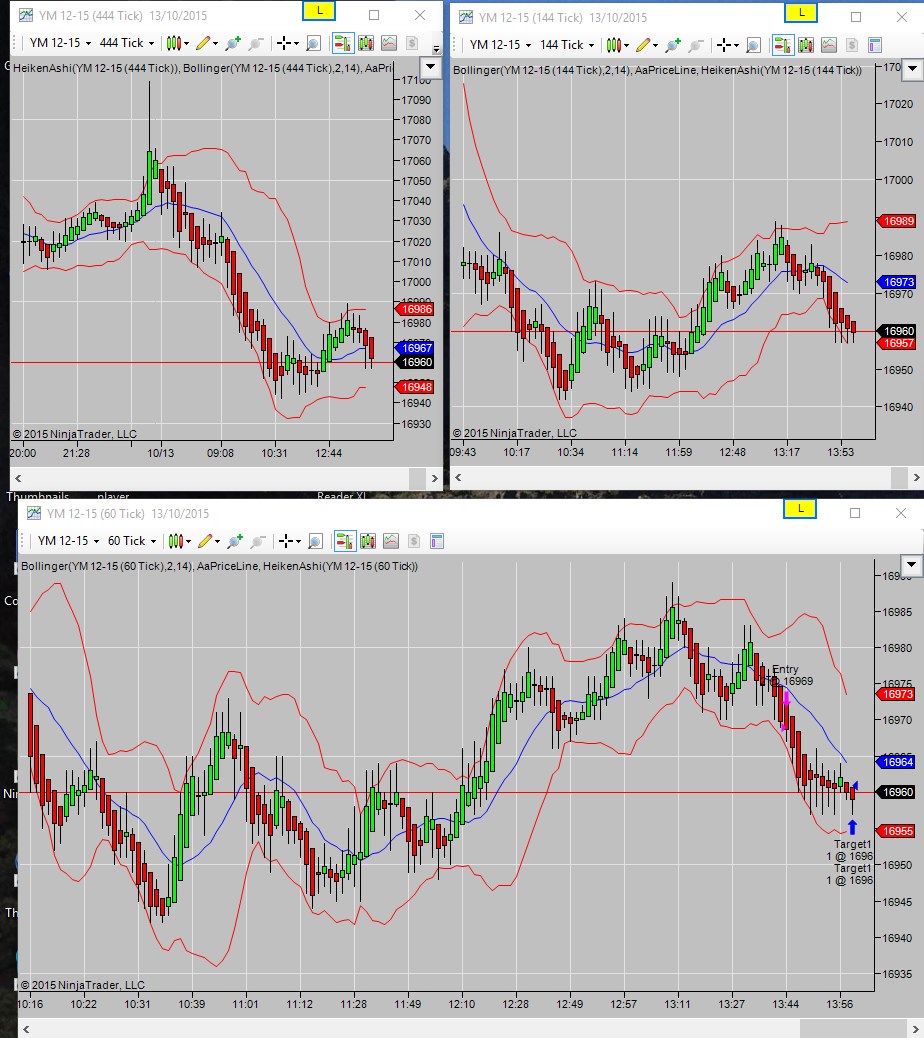The width and height of the screenshot is (924, 1038).
Task: Click yellow L link button in 144 Tick window
Action: pos(802,13)
